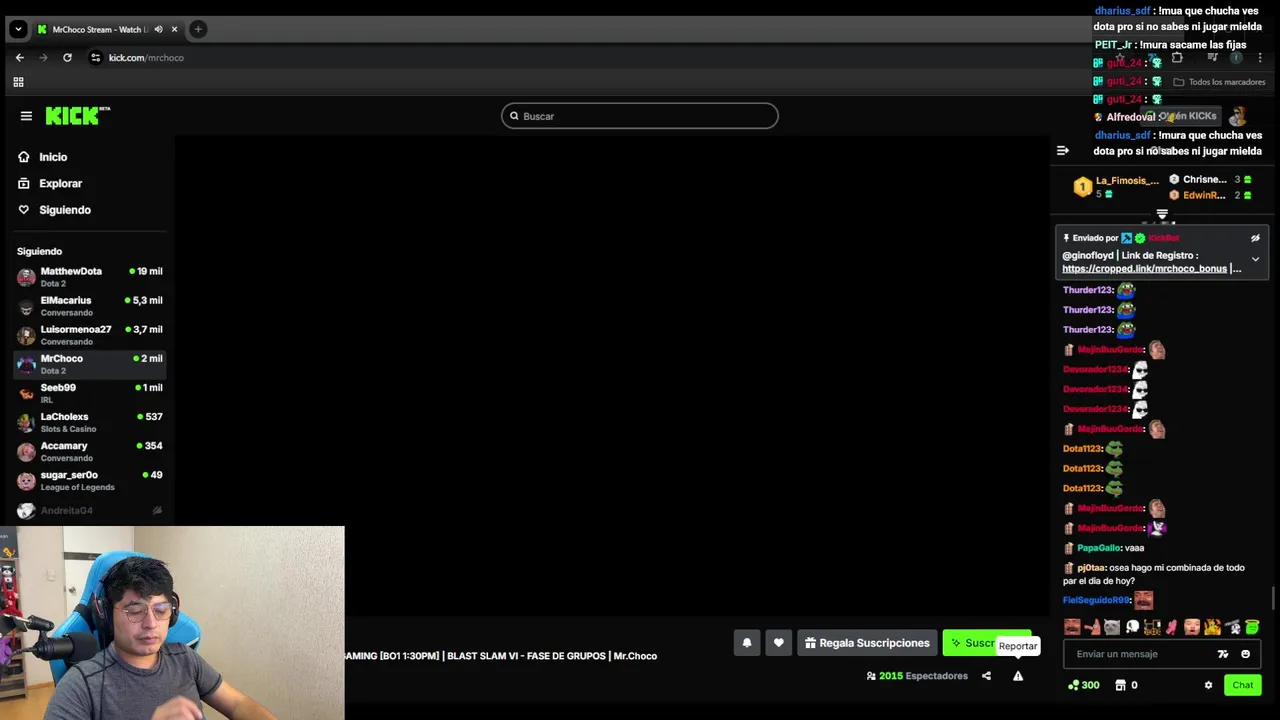Reload the page with the refresh icon
The height and width of the screenshot is (720, 1280).
67,58
